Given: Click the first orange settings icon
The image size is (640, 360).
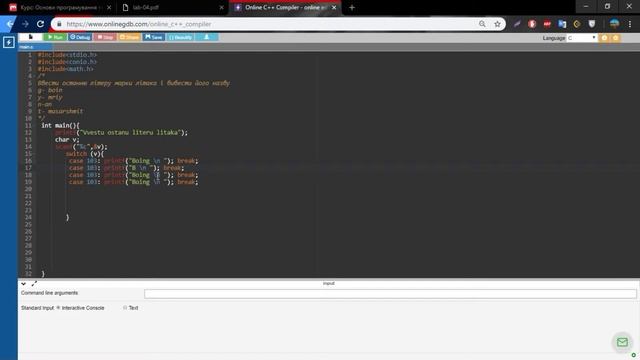Looking at the screenshot, I should pyautogui.click(x=604, y=38).
